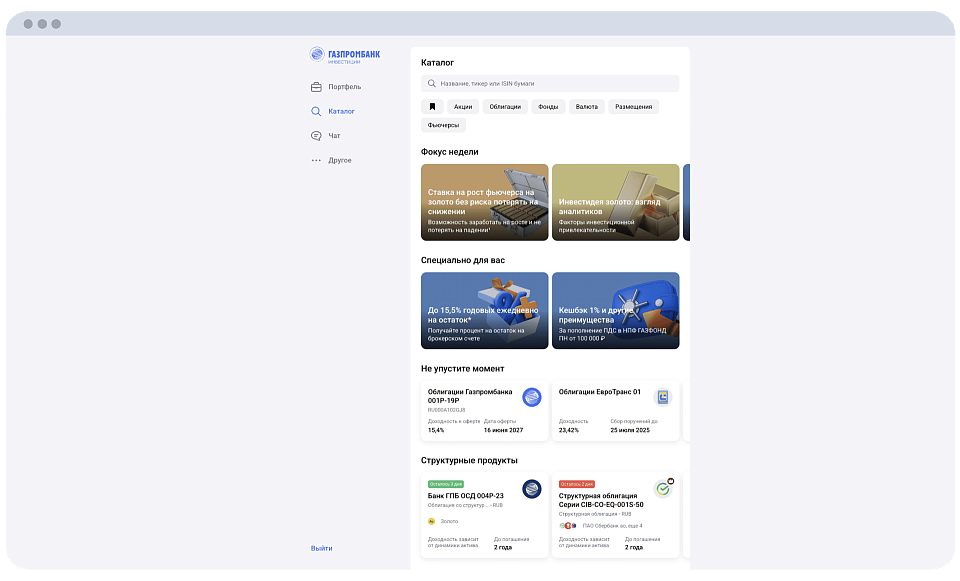Viewport: 960px width, 581px height.
Task: Click the Газпромбанк Инвестиции logo
Action: point(345,55)
